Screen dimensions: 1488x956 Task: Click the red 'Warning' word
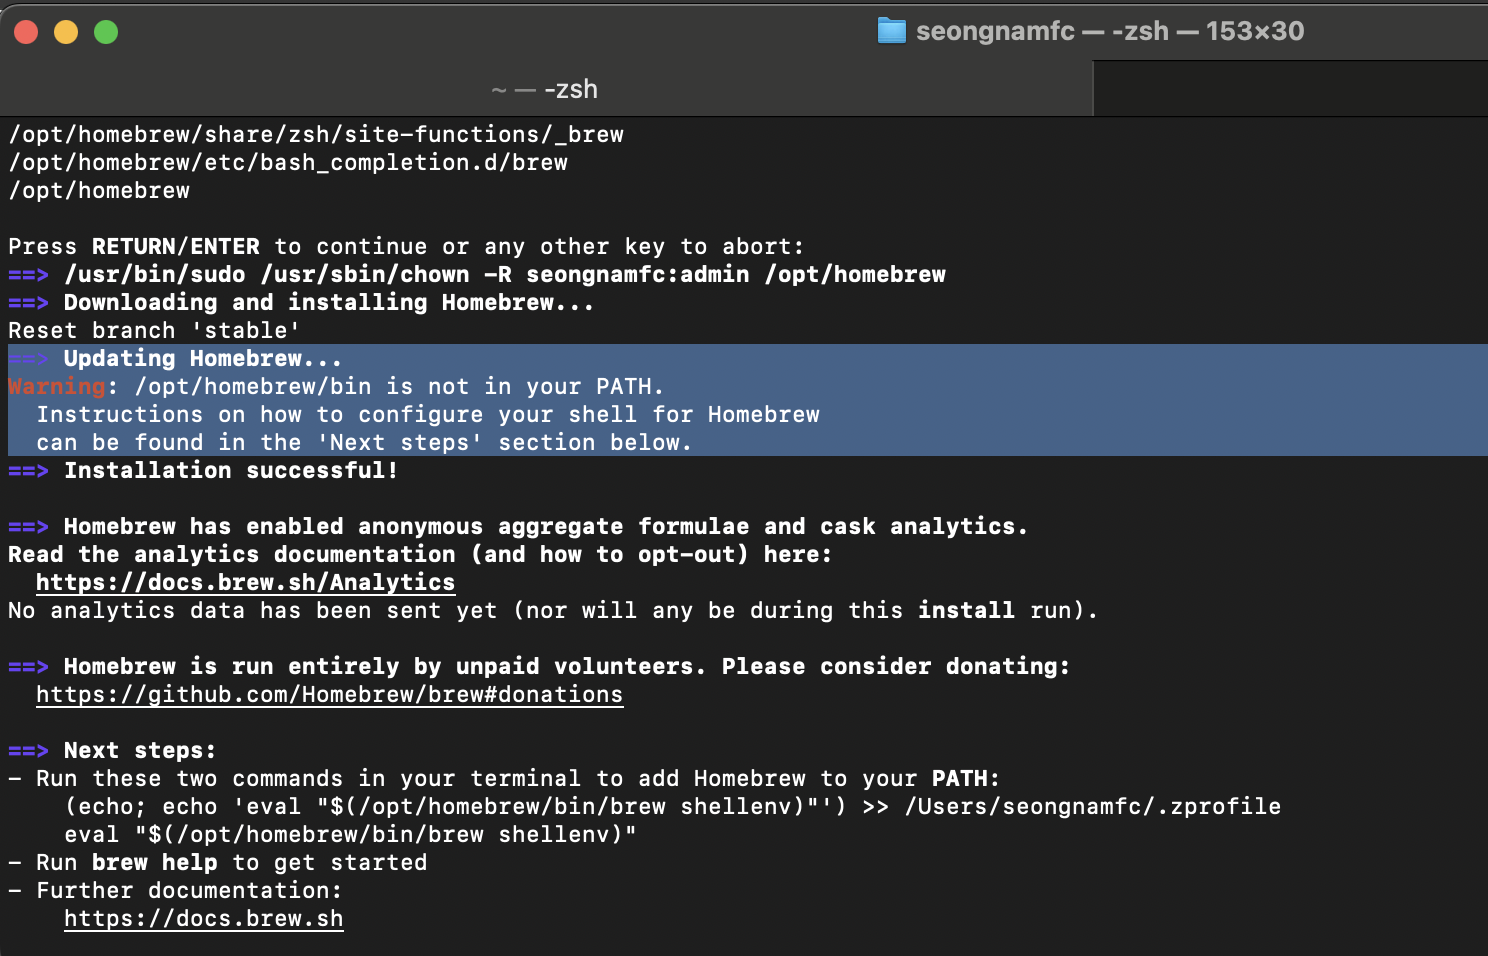pos(57,386)
